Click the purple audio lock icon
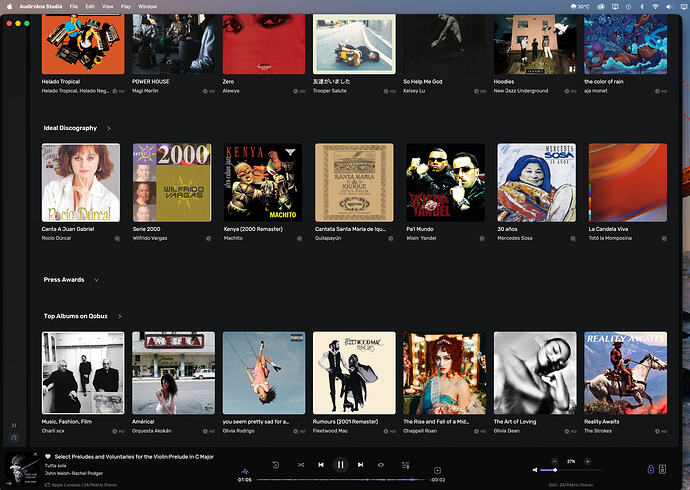This screenshot has width=690, height=490. click(651, 469)
